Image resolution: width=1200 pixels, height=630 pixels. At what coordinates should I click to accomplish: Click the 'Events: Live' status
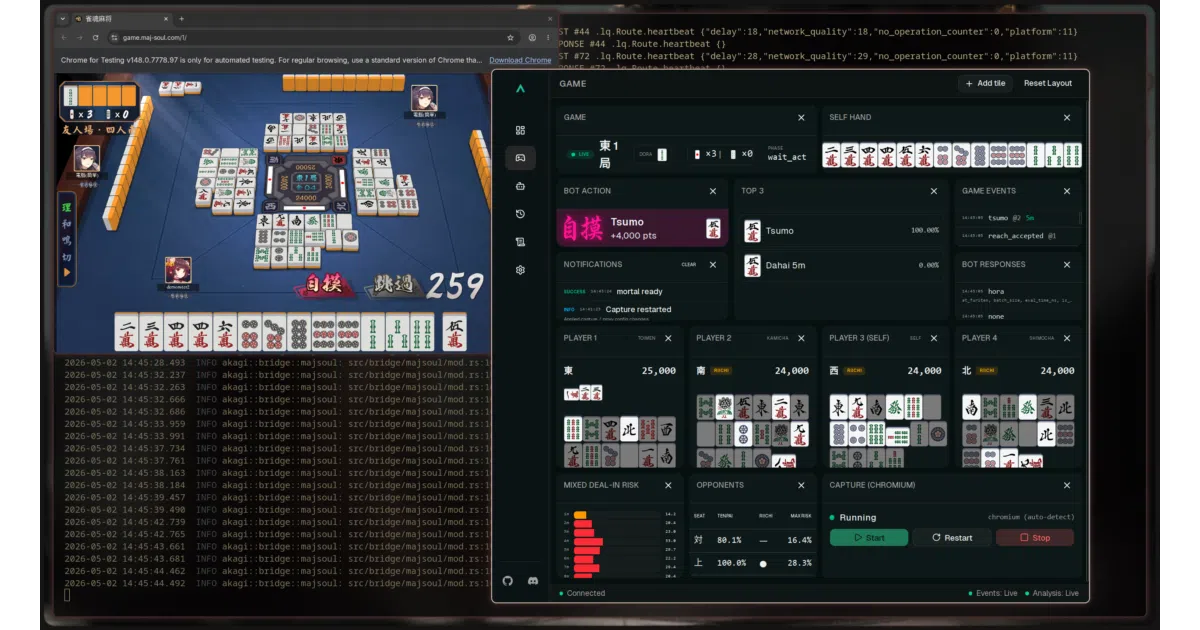993,593
